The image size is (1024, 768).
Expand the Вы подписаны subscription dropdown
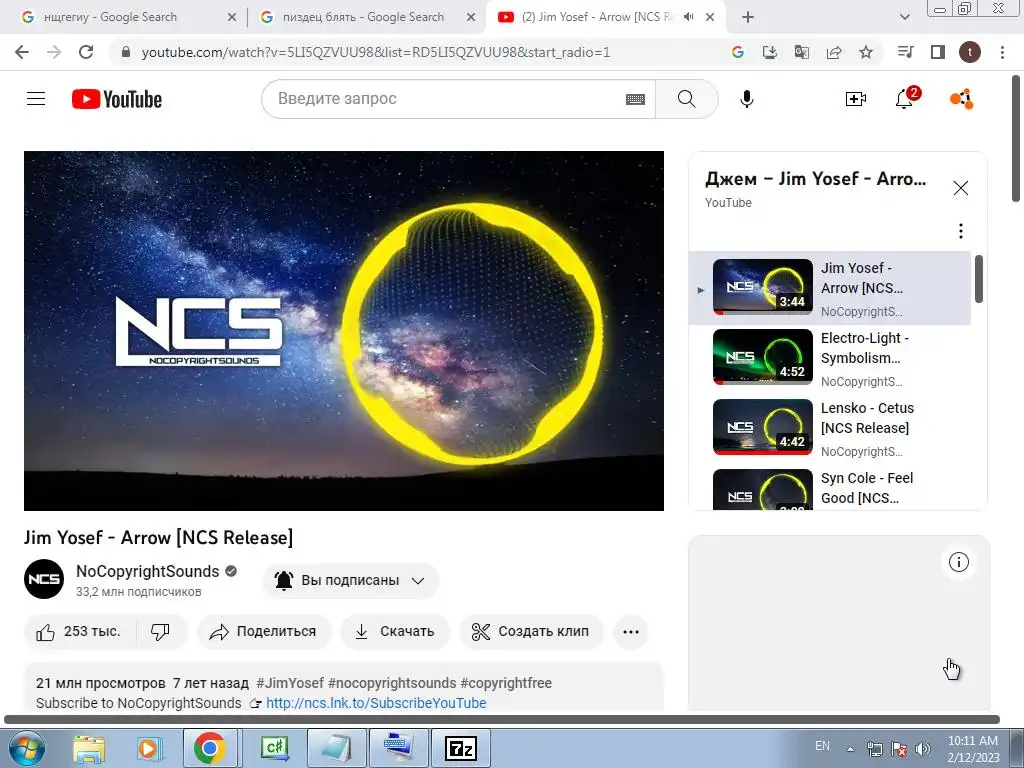click(x=351, y=580)
